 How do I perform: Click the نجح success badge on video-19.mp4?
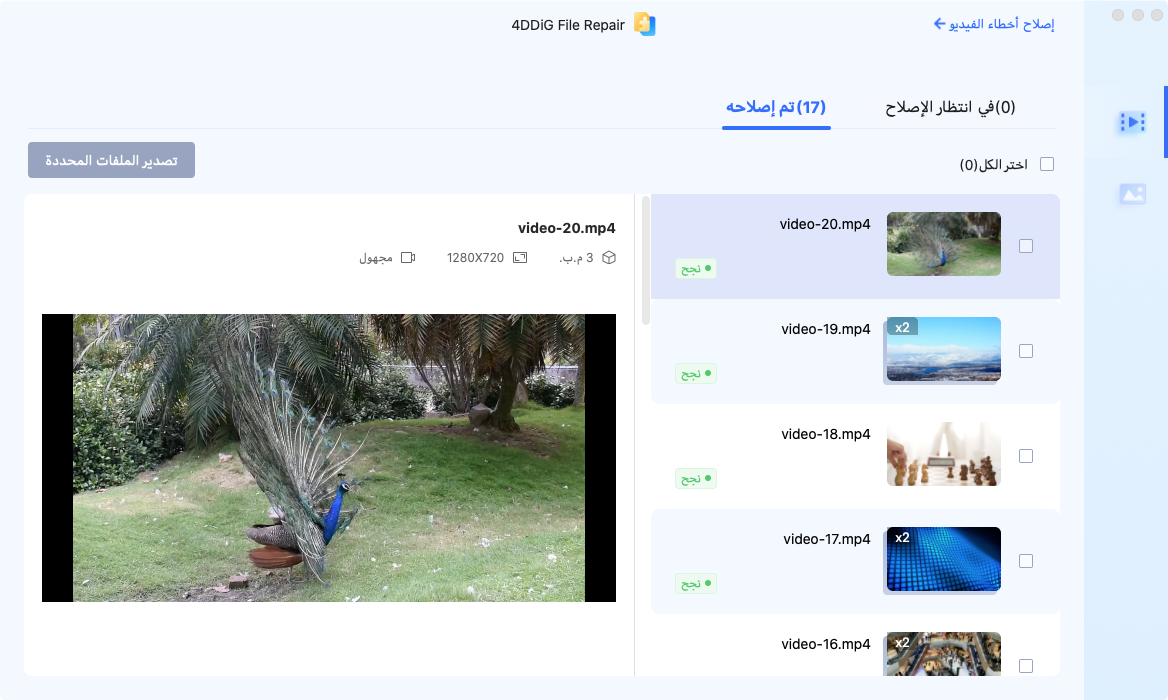point(695,373)
